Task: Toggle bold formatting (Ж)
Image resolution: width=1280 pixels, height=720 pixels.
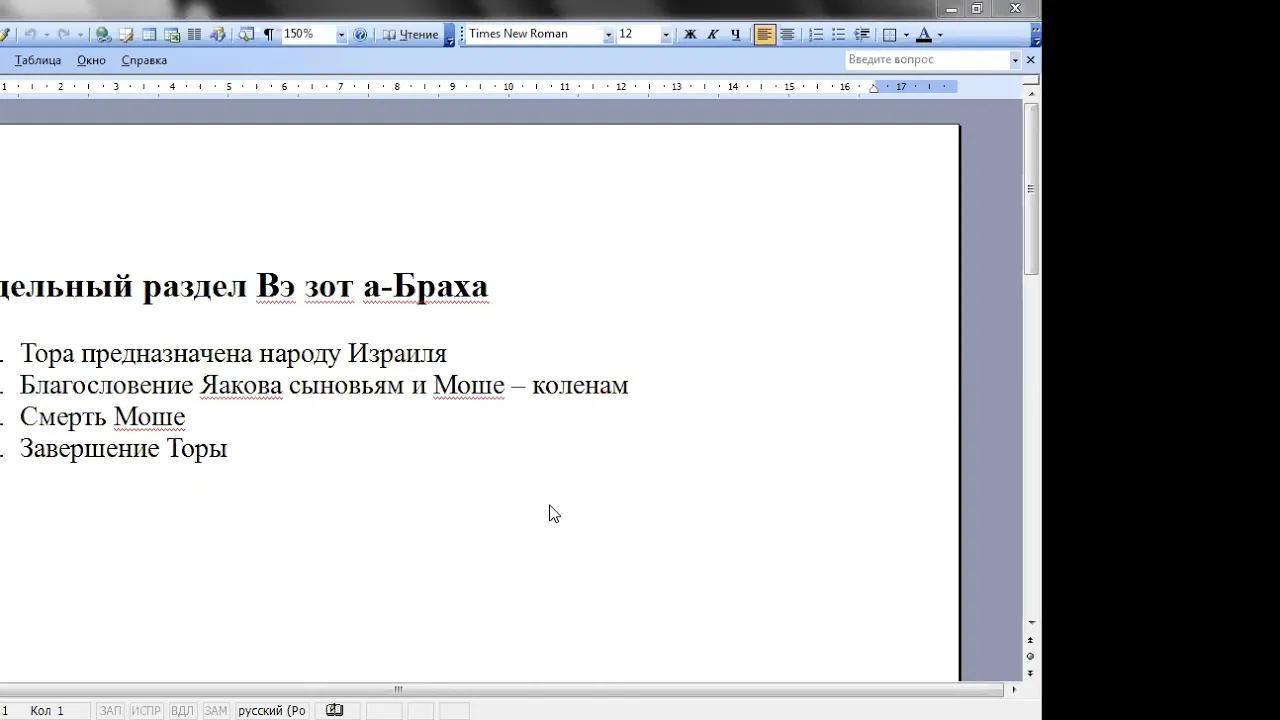Action: (690, 34)
